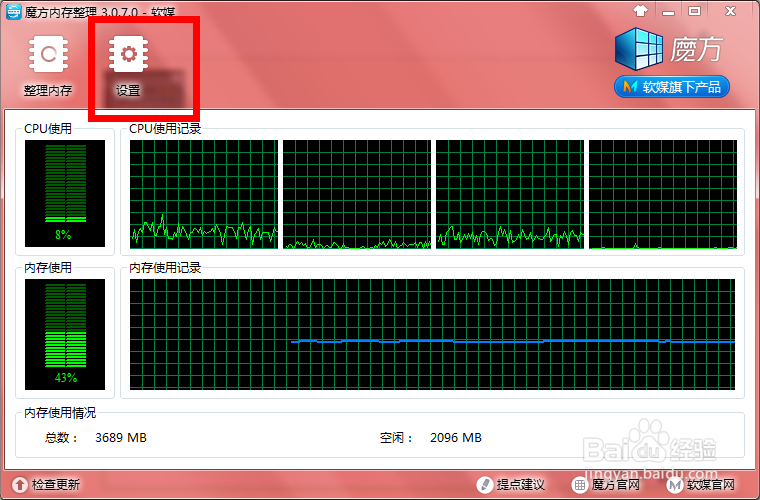
Task: Click the 检查更新 up-arrow icon
Action: point(20,484)
